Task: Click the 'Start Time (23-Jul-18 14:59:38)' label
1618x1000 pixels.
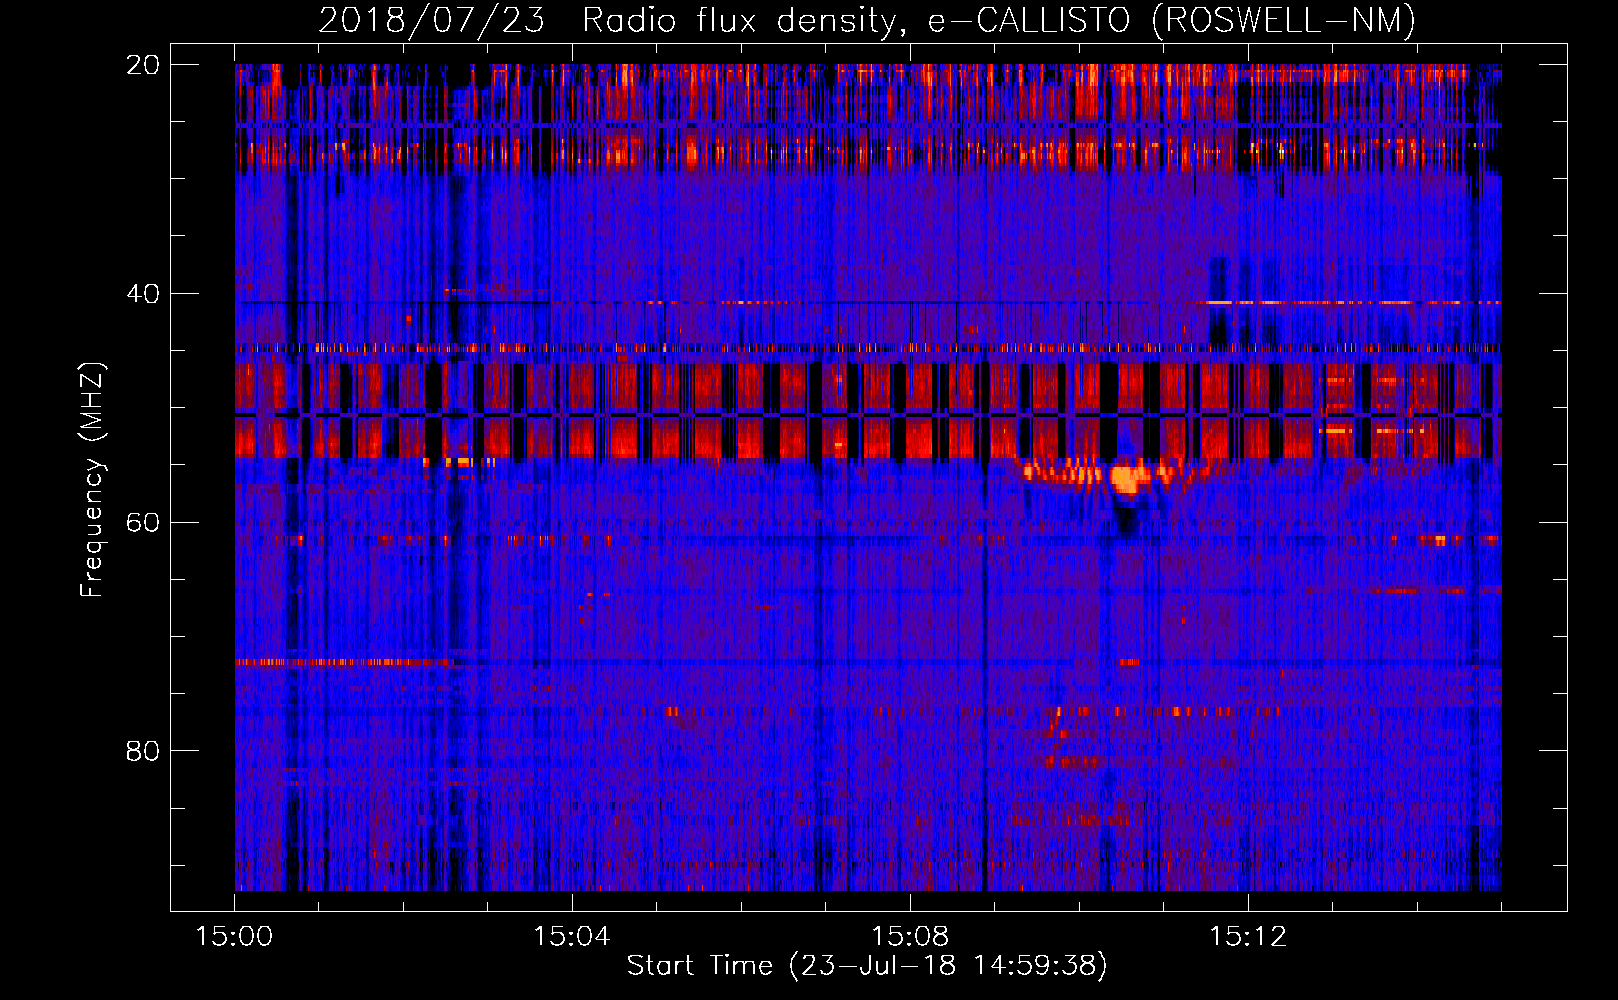Action: coord(867,966)
